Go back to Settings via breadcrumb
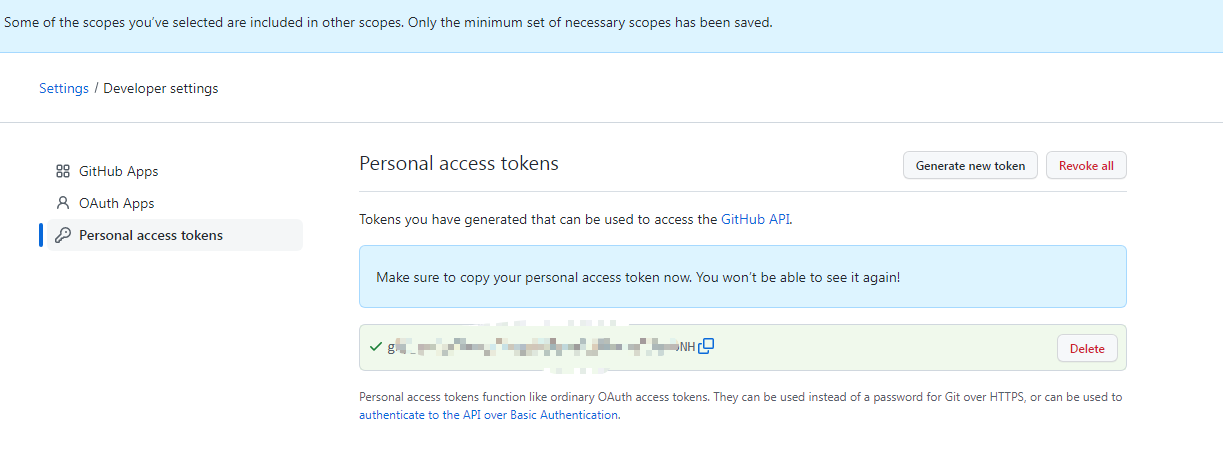 pos(64,88)
